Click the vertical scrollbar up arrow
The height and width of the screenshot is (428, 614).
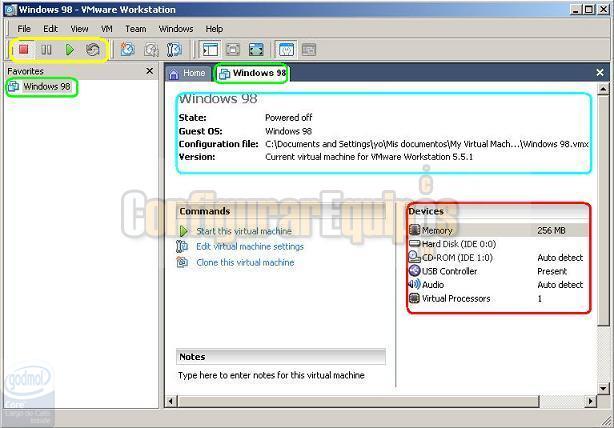pyautogui.click(x=603, y=89)
